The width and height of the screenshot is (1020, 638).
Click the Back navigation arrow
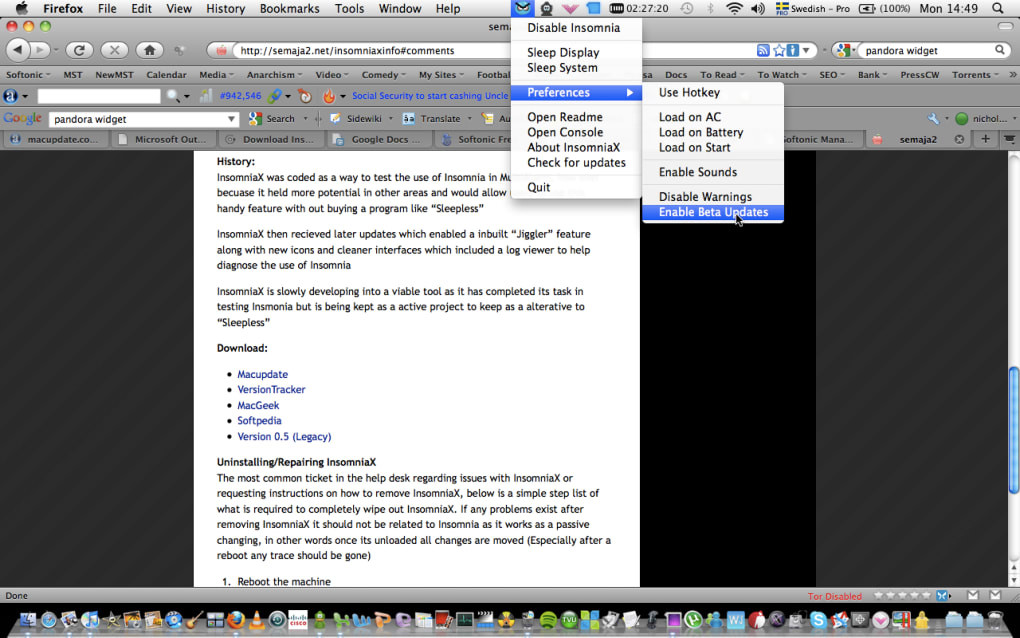point(18,50)
